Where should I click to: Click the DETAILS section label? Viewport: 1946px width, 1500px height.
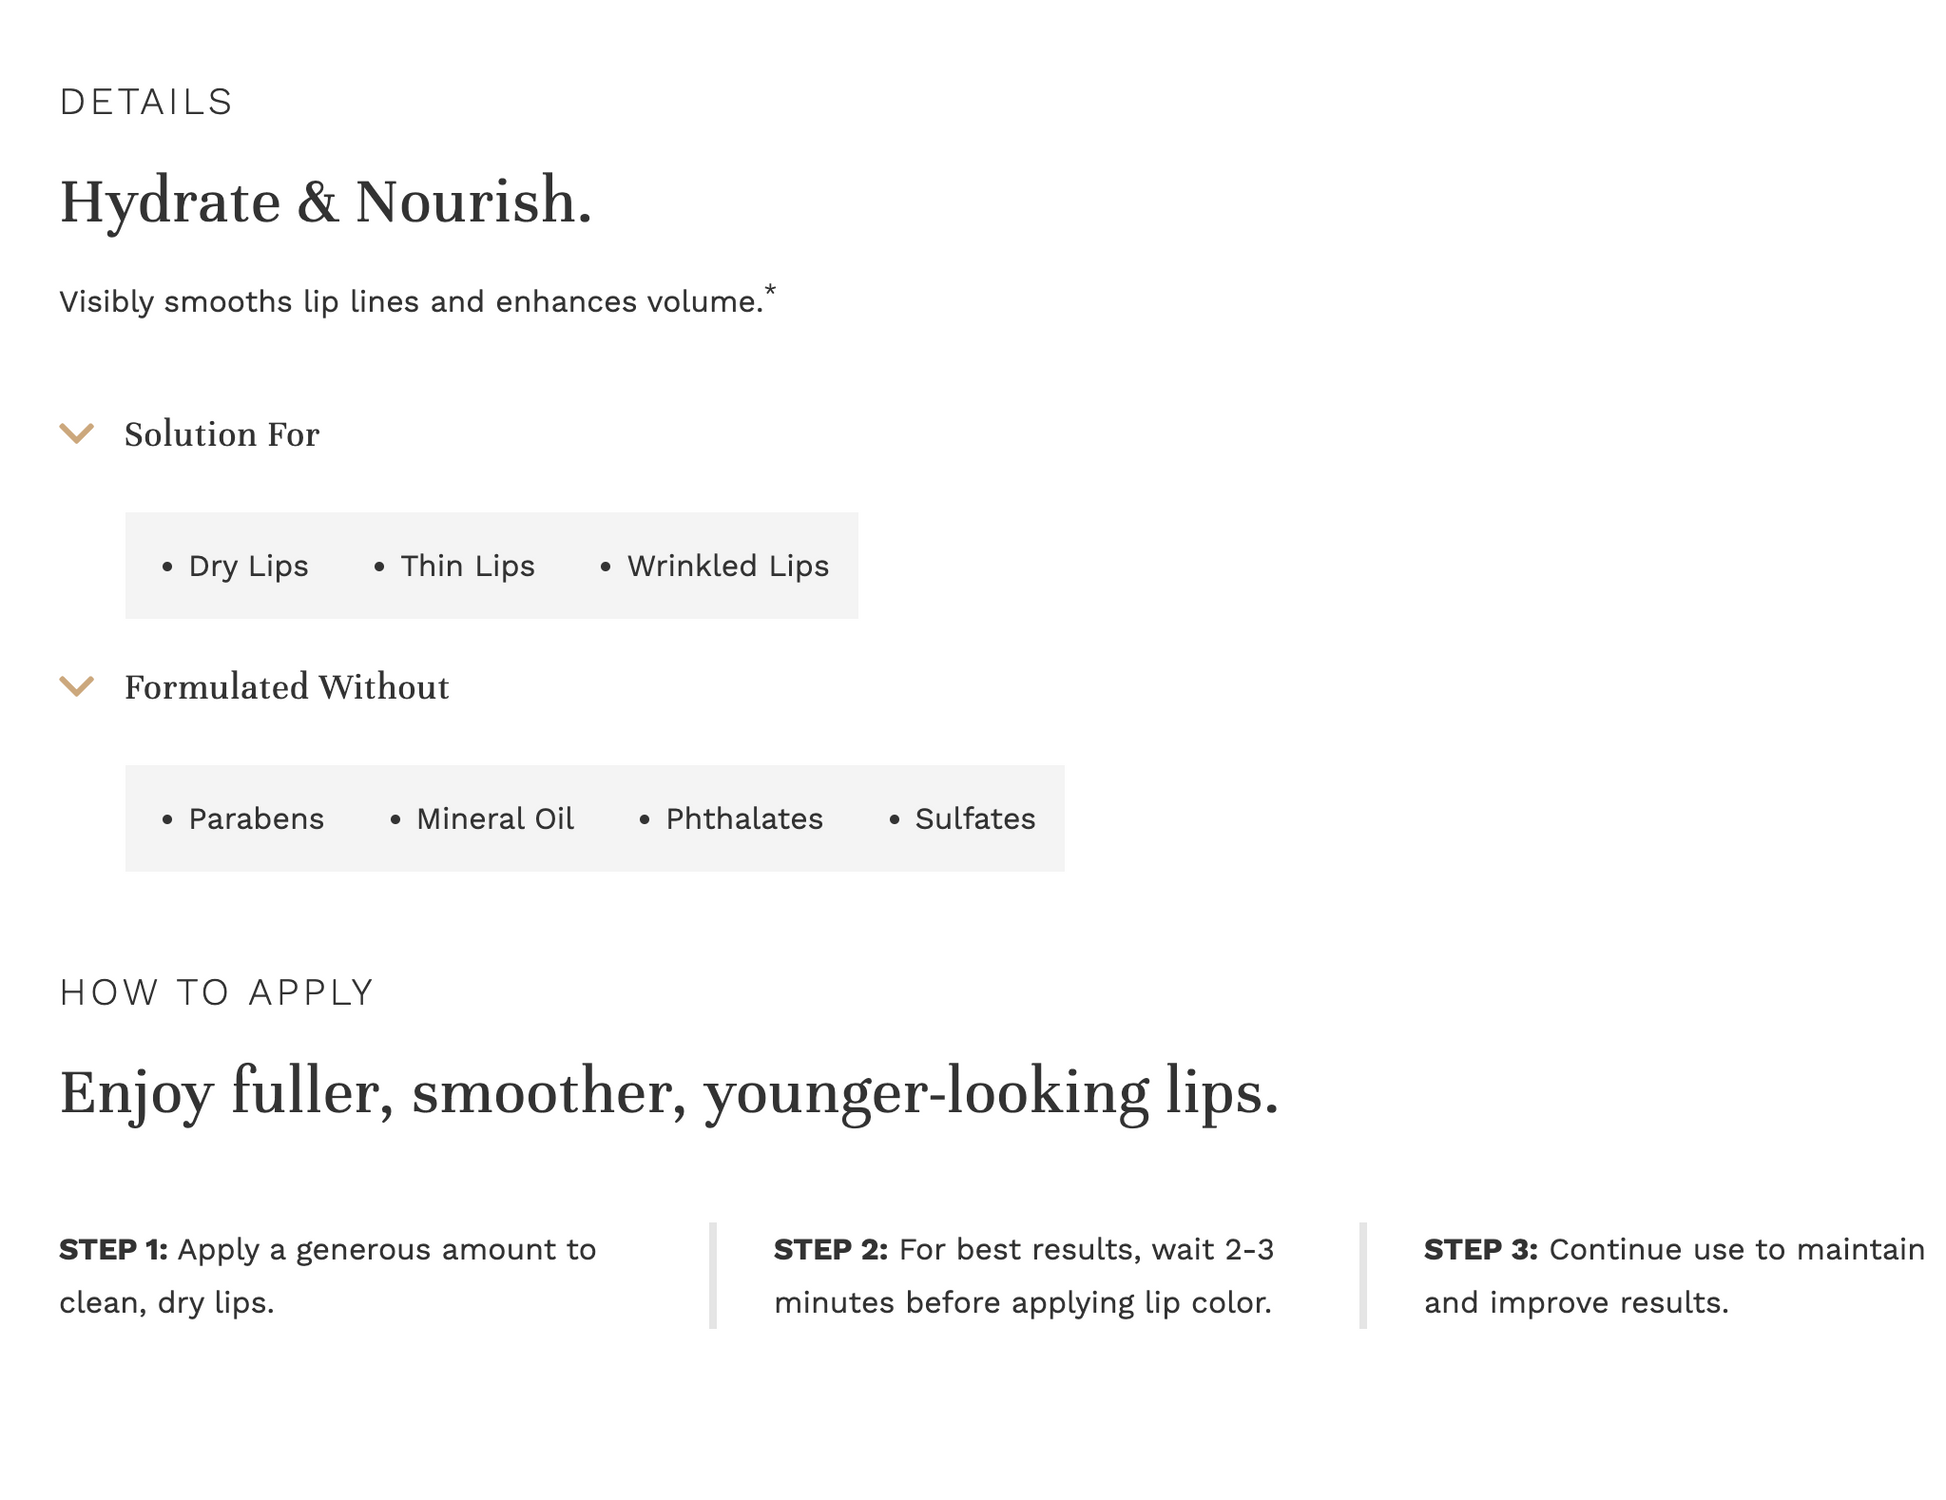coord(146,102)
